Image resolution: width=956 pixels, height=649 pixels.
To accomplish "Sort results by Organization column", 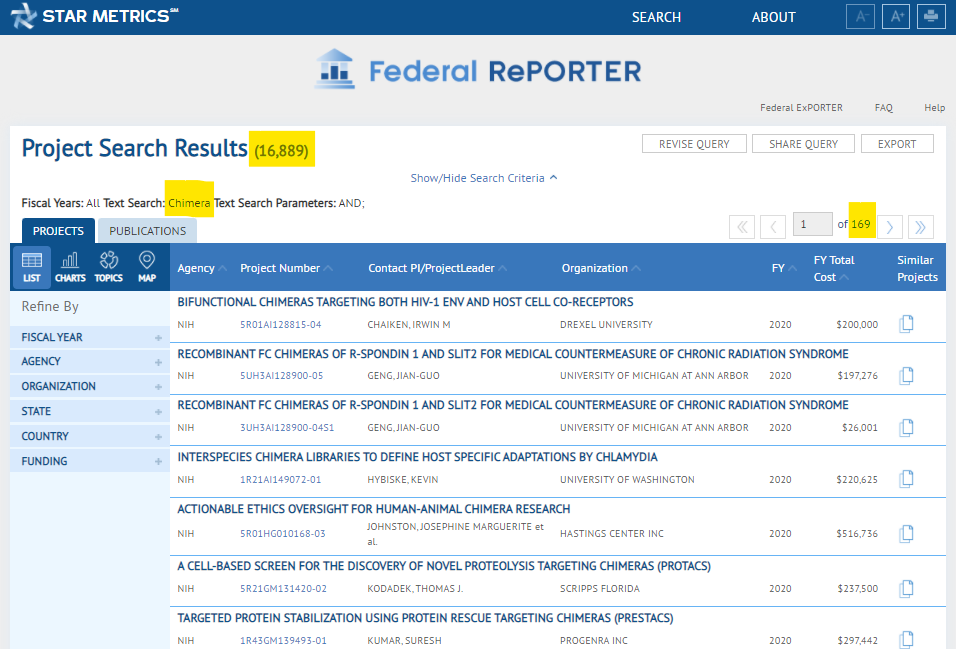I will coord(601,268).
